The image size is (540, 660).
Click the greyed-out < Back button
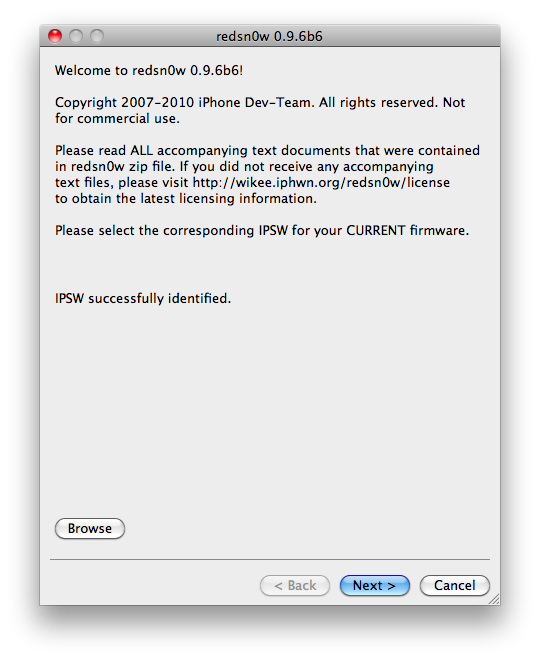tap(295, 585)
